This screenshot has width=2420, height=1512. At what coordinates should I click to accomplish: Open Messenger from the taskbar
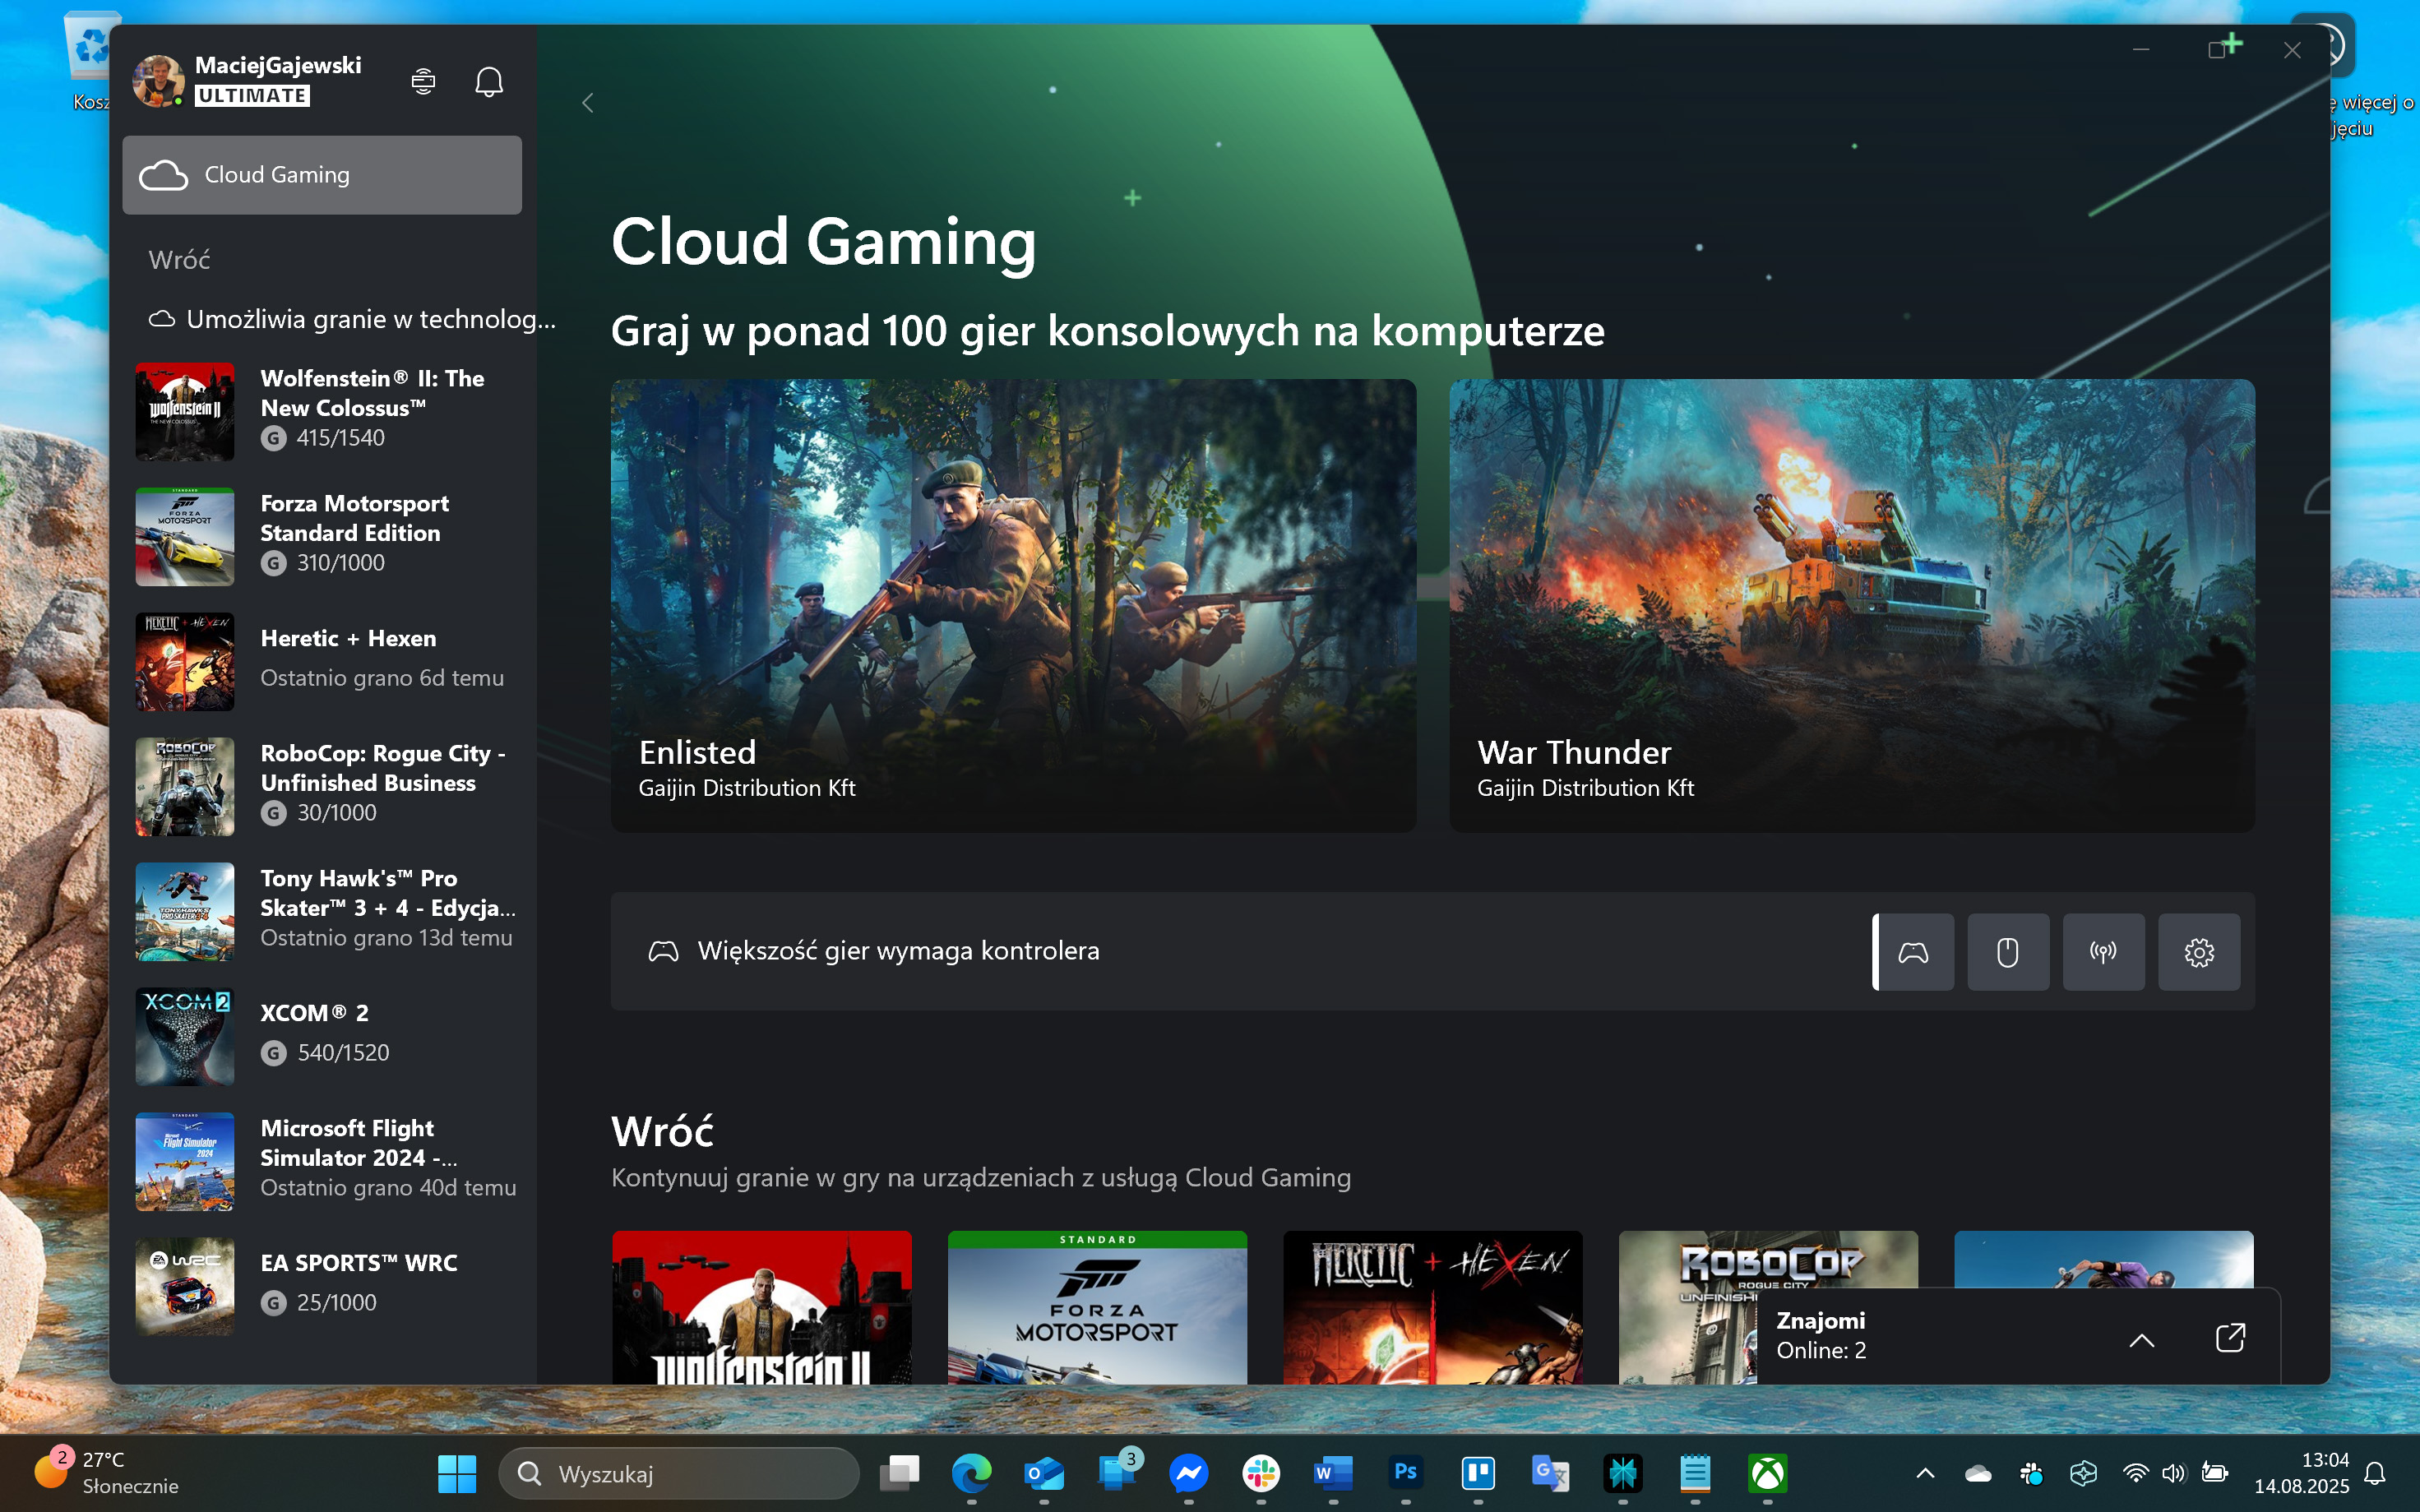(1189, 1473)
